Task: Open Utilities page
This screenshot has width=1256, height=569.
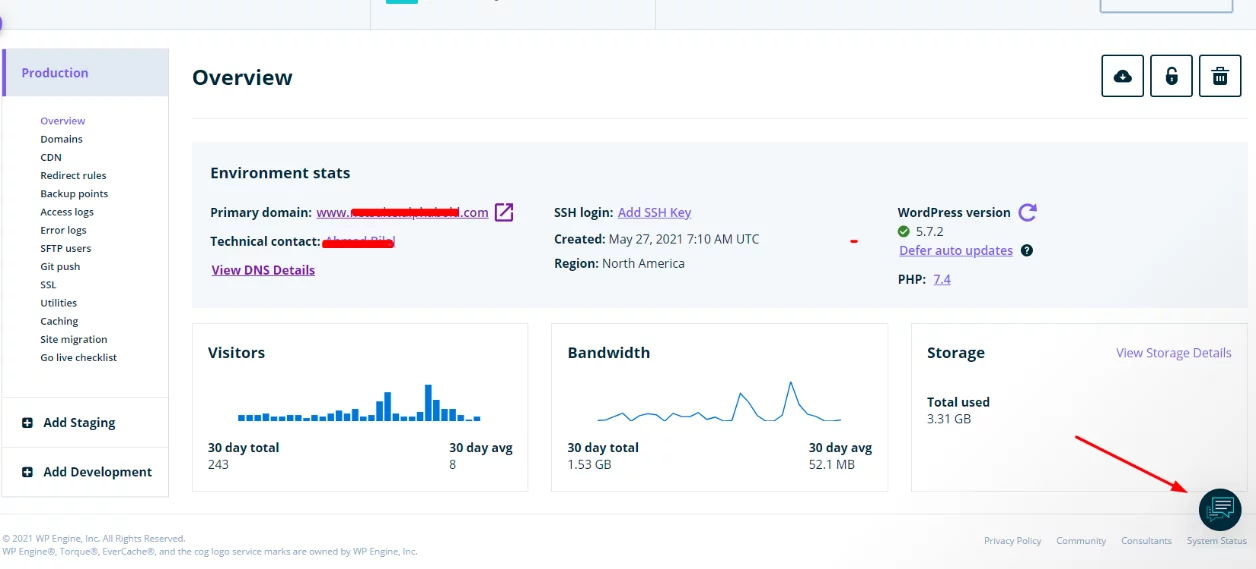Action: [58, 303]
